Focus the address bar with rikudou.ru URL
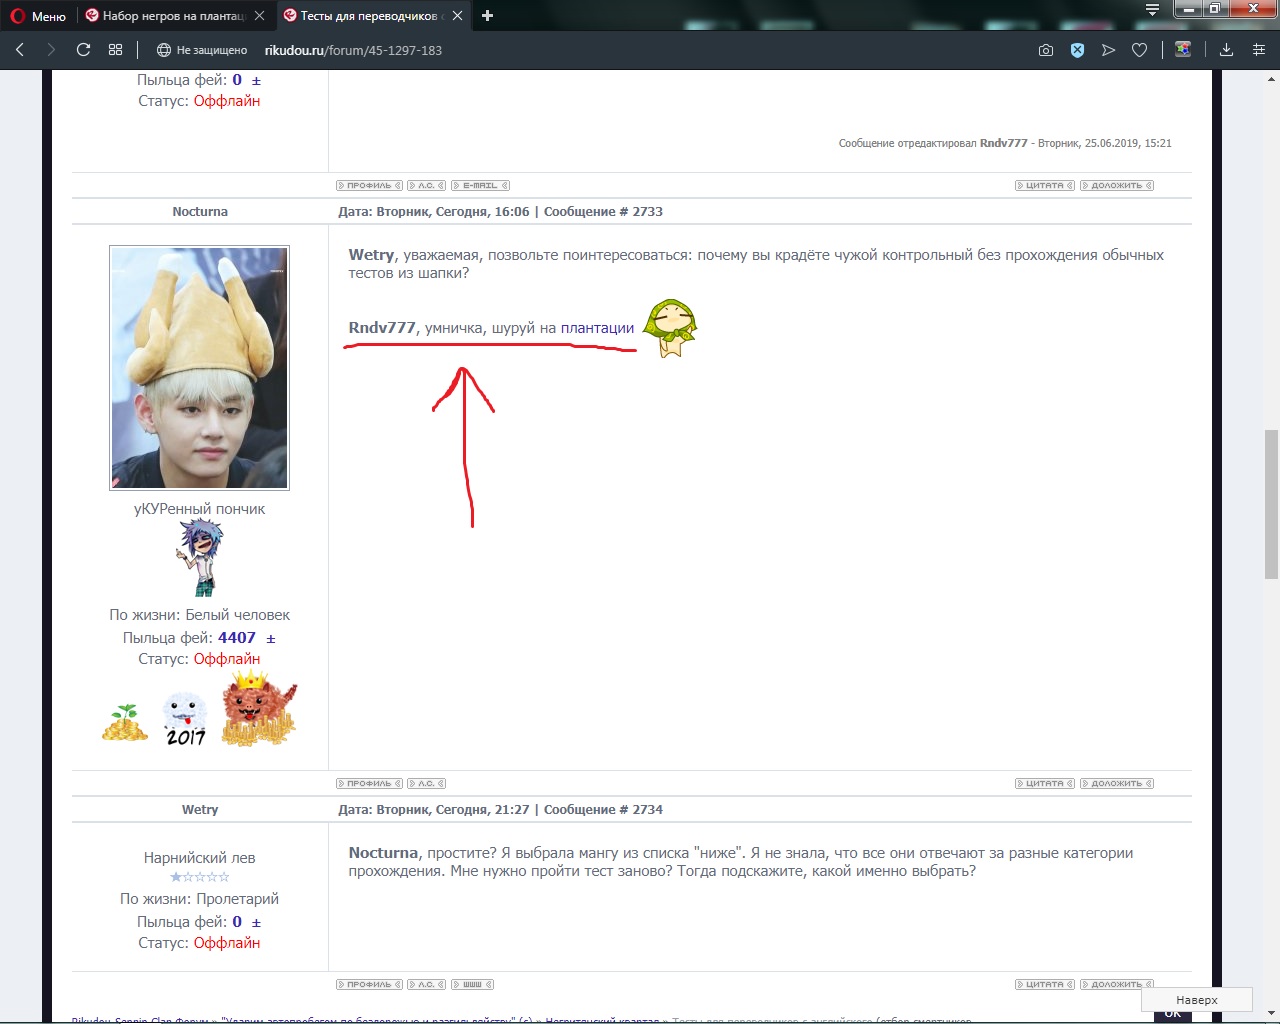Screen dimensions: 1280x1024 pos(353,50)
